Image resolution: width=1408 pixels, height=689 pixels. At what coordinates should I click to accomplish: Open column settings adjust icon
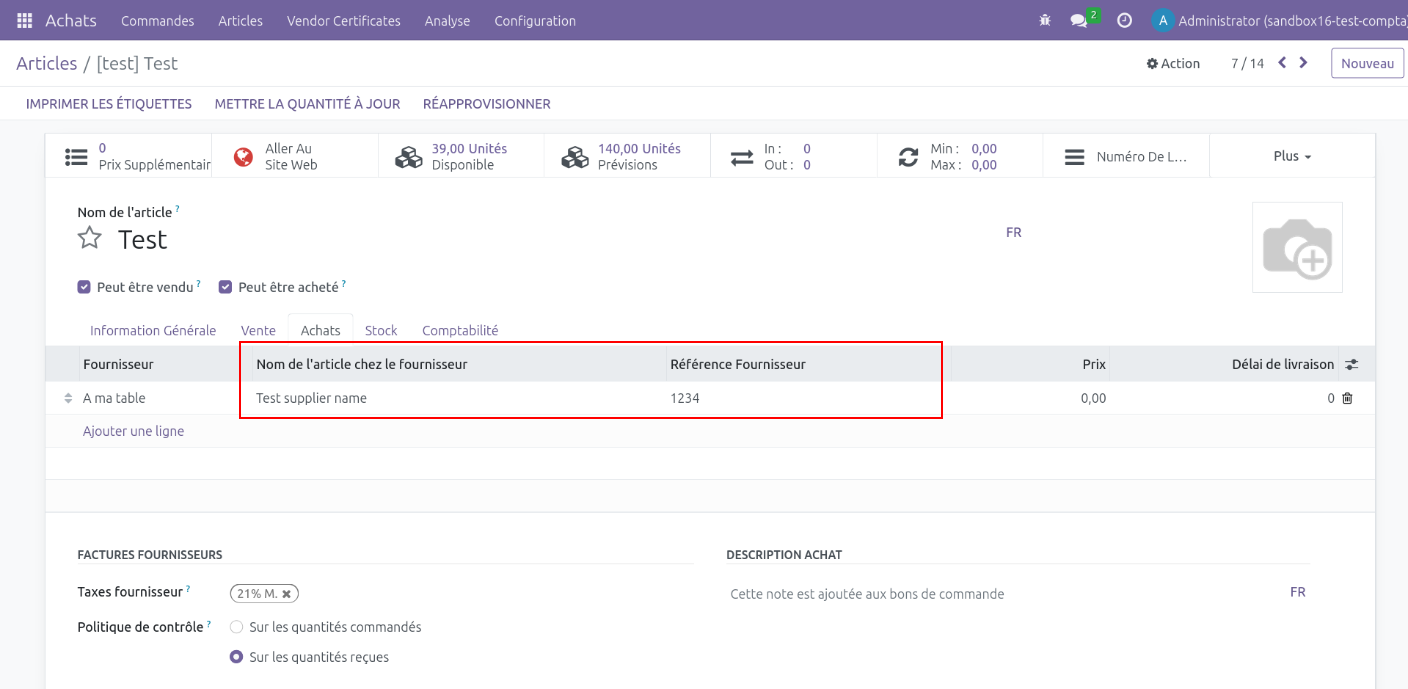tap(1352, 364)
